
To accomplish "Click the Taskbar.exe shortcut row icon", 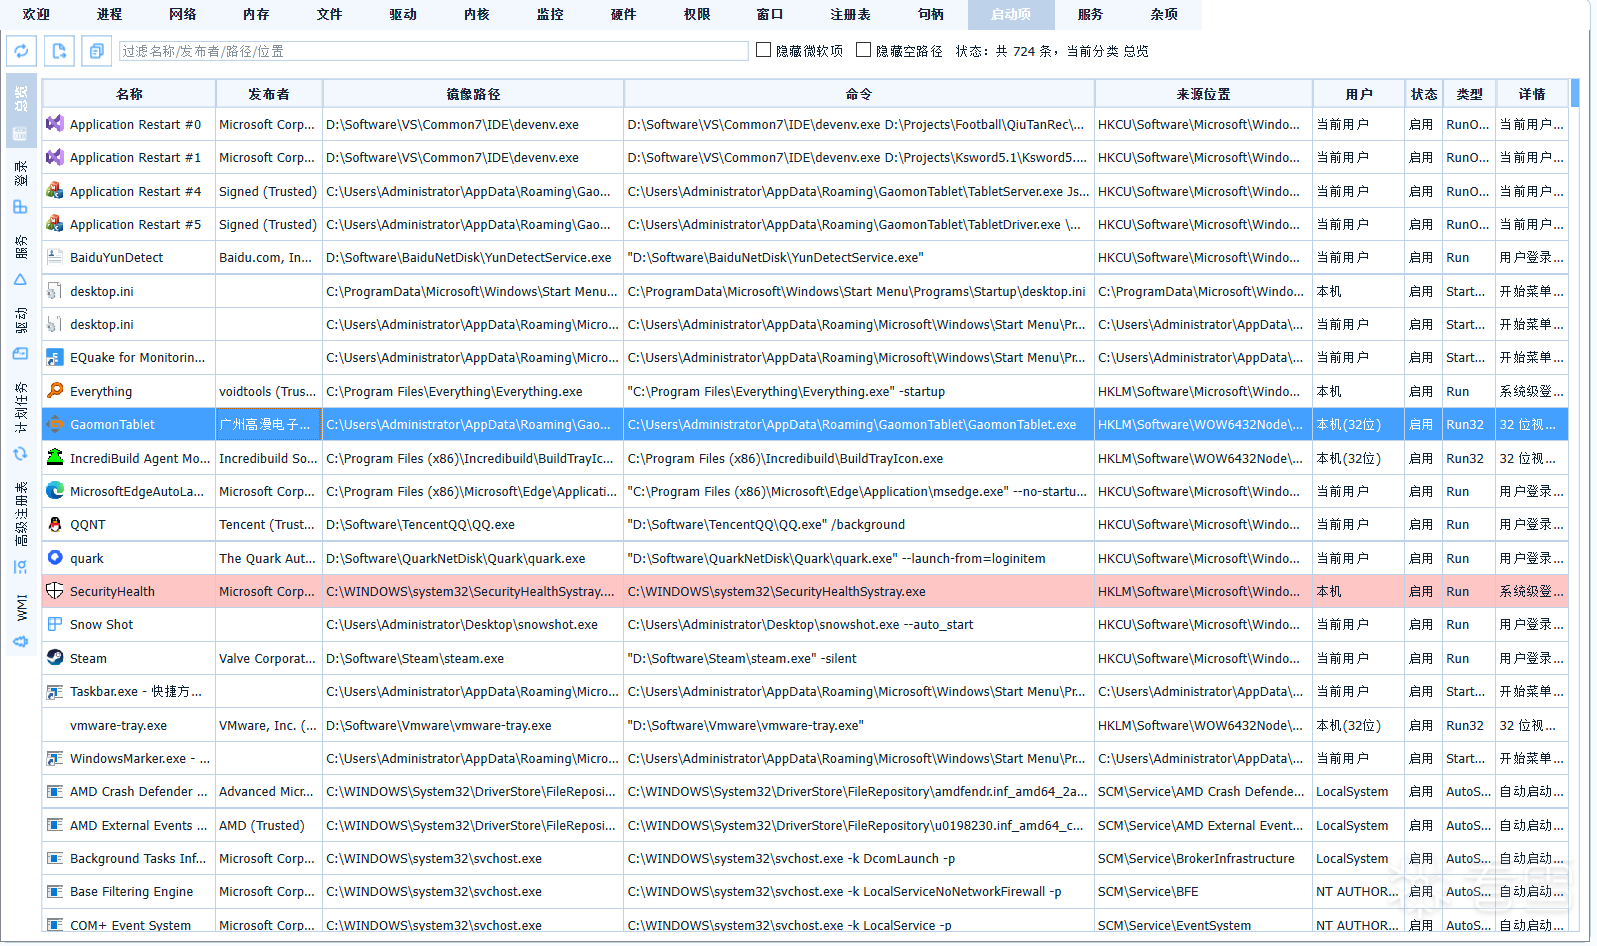I will tap(55, 691).
